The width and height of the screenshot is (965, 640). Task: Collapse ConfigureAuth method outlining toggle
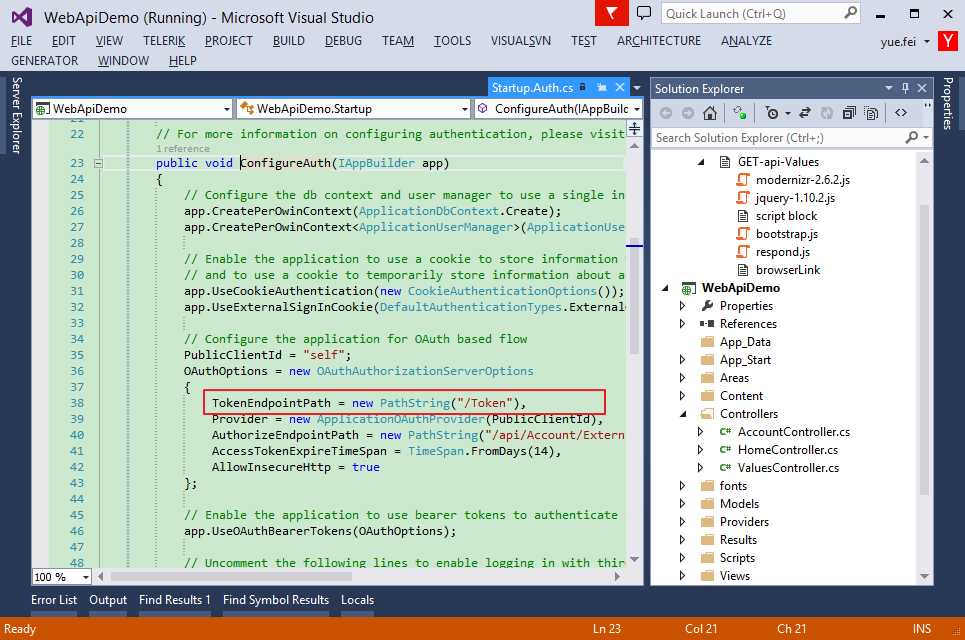(98, 163)
